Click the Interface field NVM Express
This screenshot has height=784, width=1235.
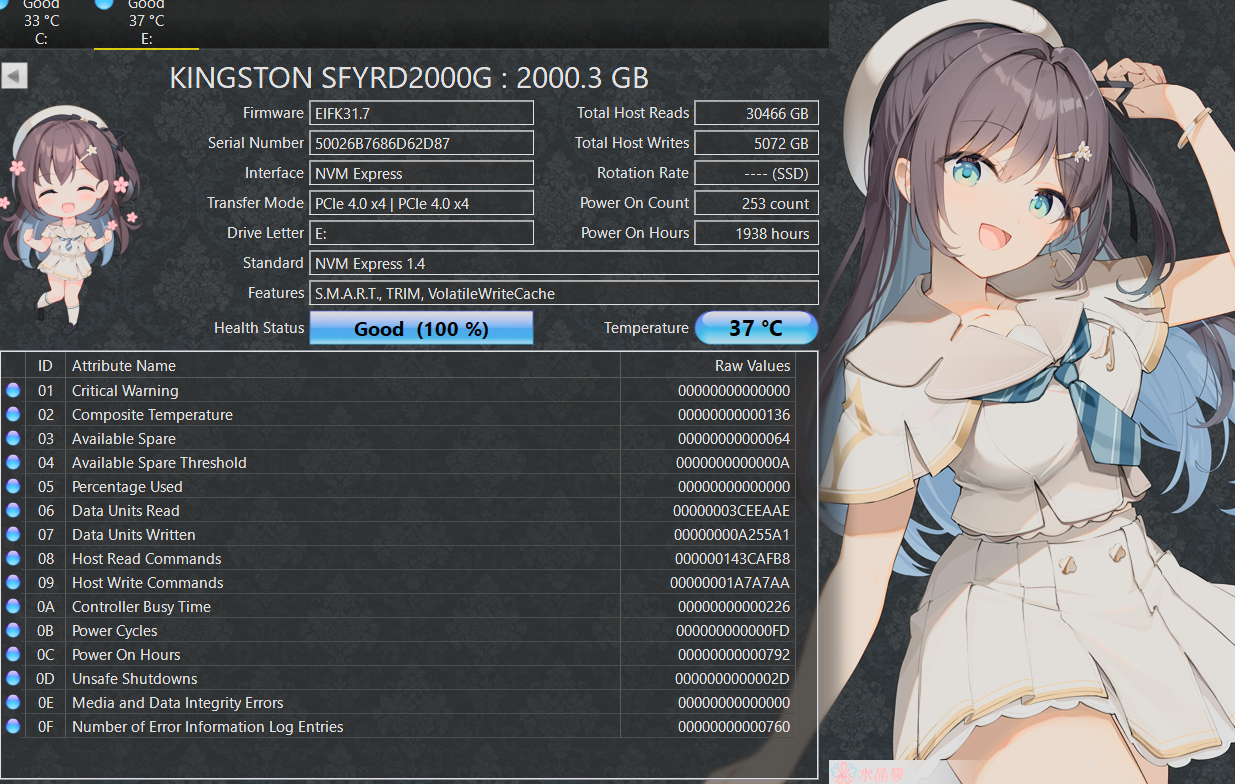coord(421,173)
